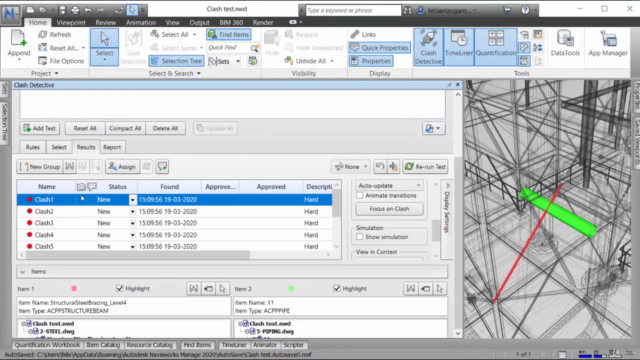Open the Item Catalog bottom tab

coord(103,345)
